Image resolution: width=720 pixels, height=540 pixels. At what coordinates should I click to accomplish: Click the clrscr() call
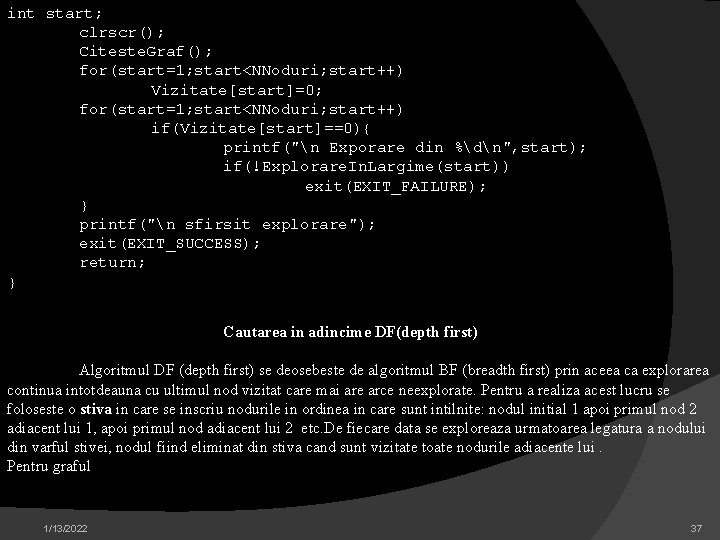tap(121, 33)
